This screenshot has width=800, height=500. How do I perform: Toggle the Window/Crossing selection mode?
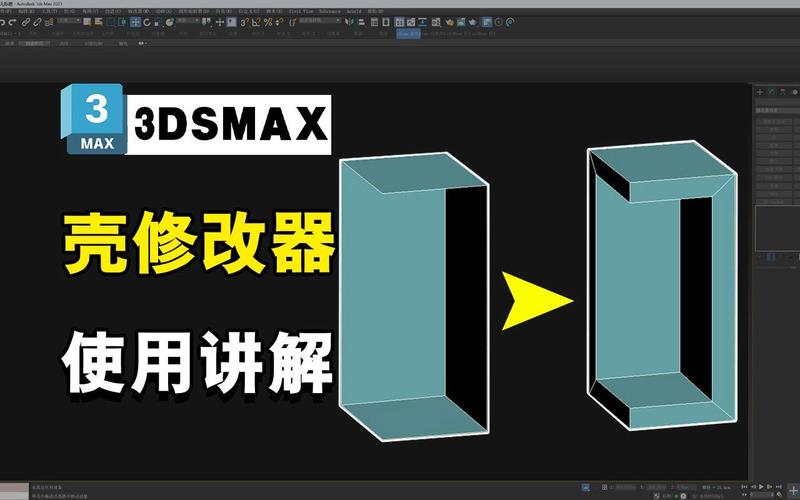coord(122,22)
